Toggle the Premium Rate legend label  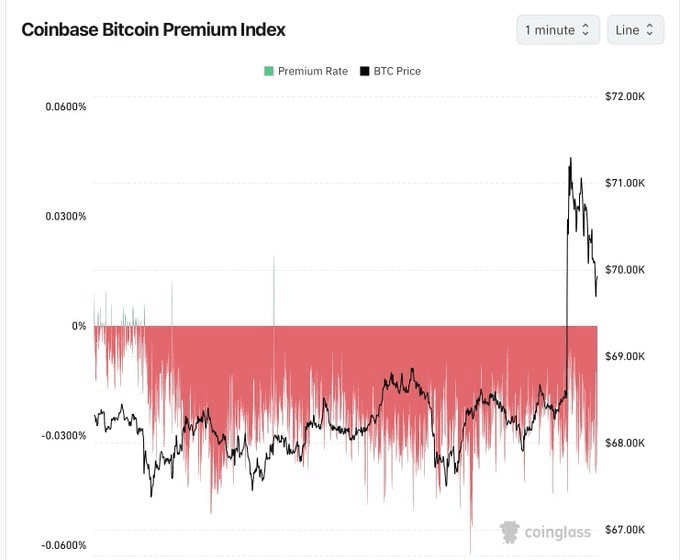[x=312, y=71]
